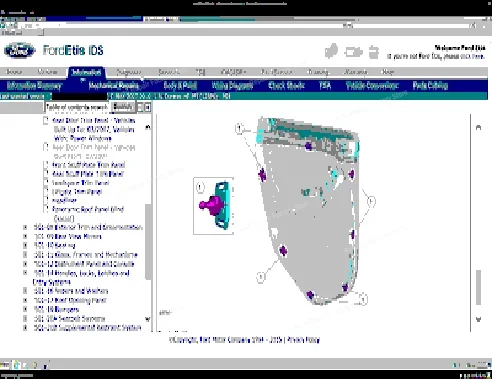Open the Liftgate Trim Panel link
This screenshot has height=379, width=492.
77,192
